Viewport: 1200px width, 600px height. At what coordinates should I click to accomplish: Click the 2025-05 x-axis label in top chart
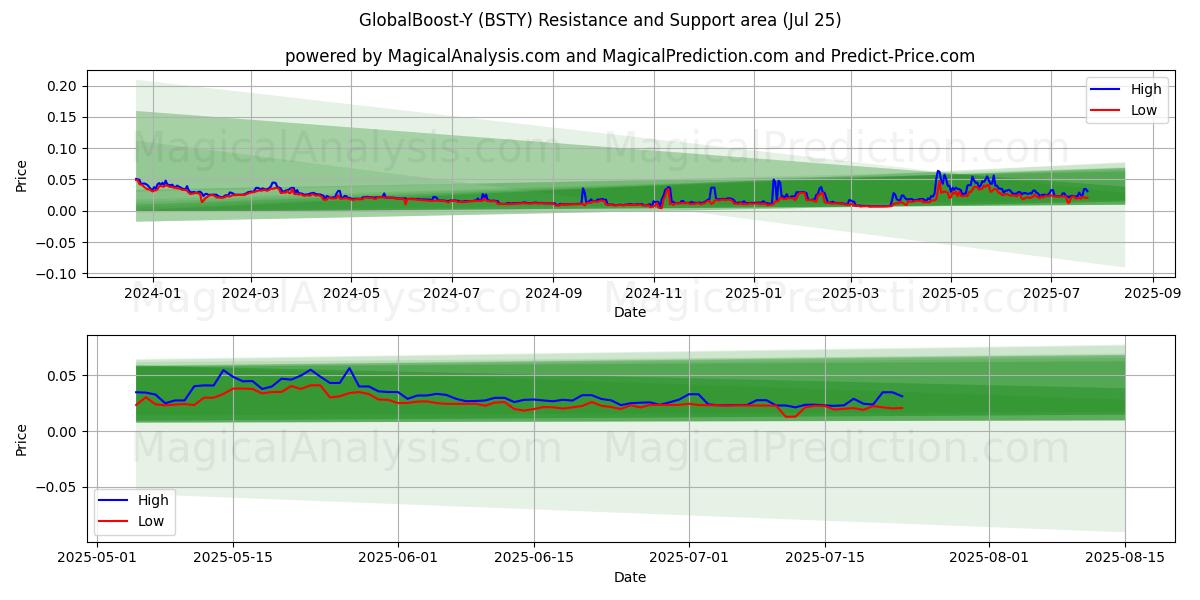951,293
